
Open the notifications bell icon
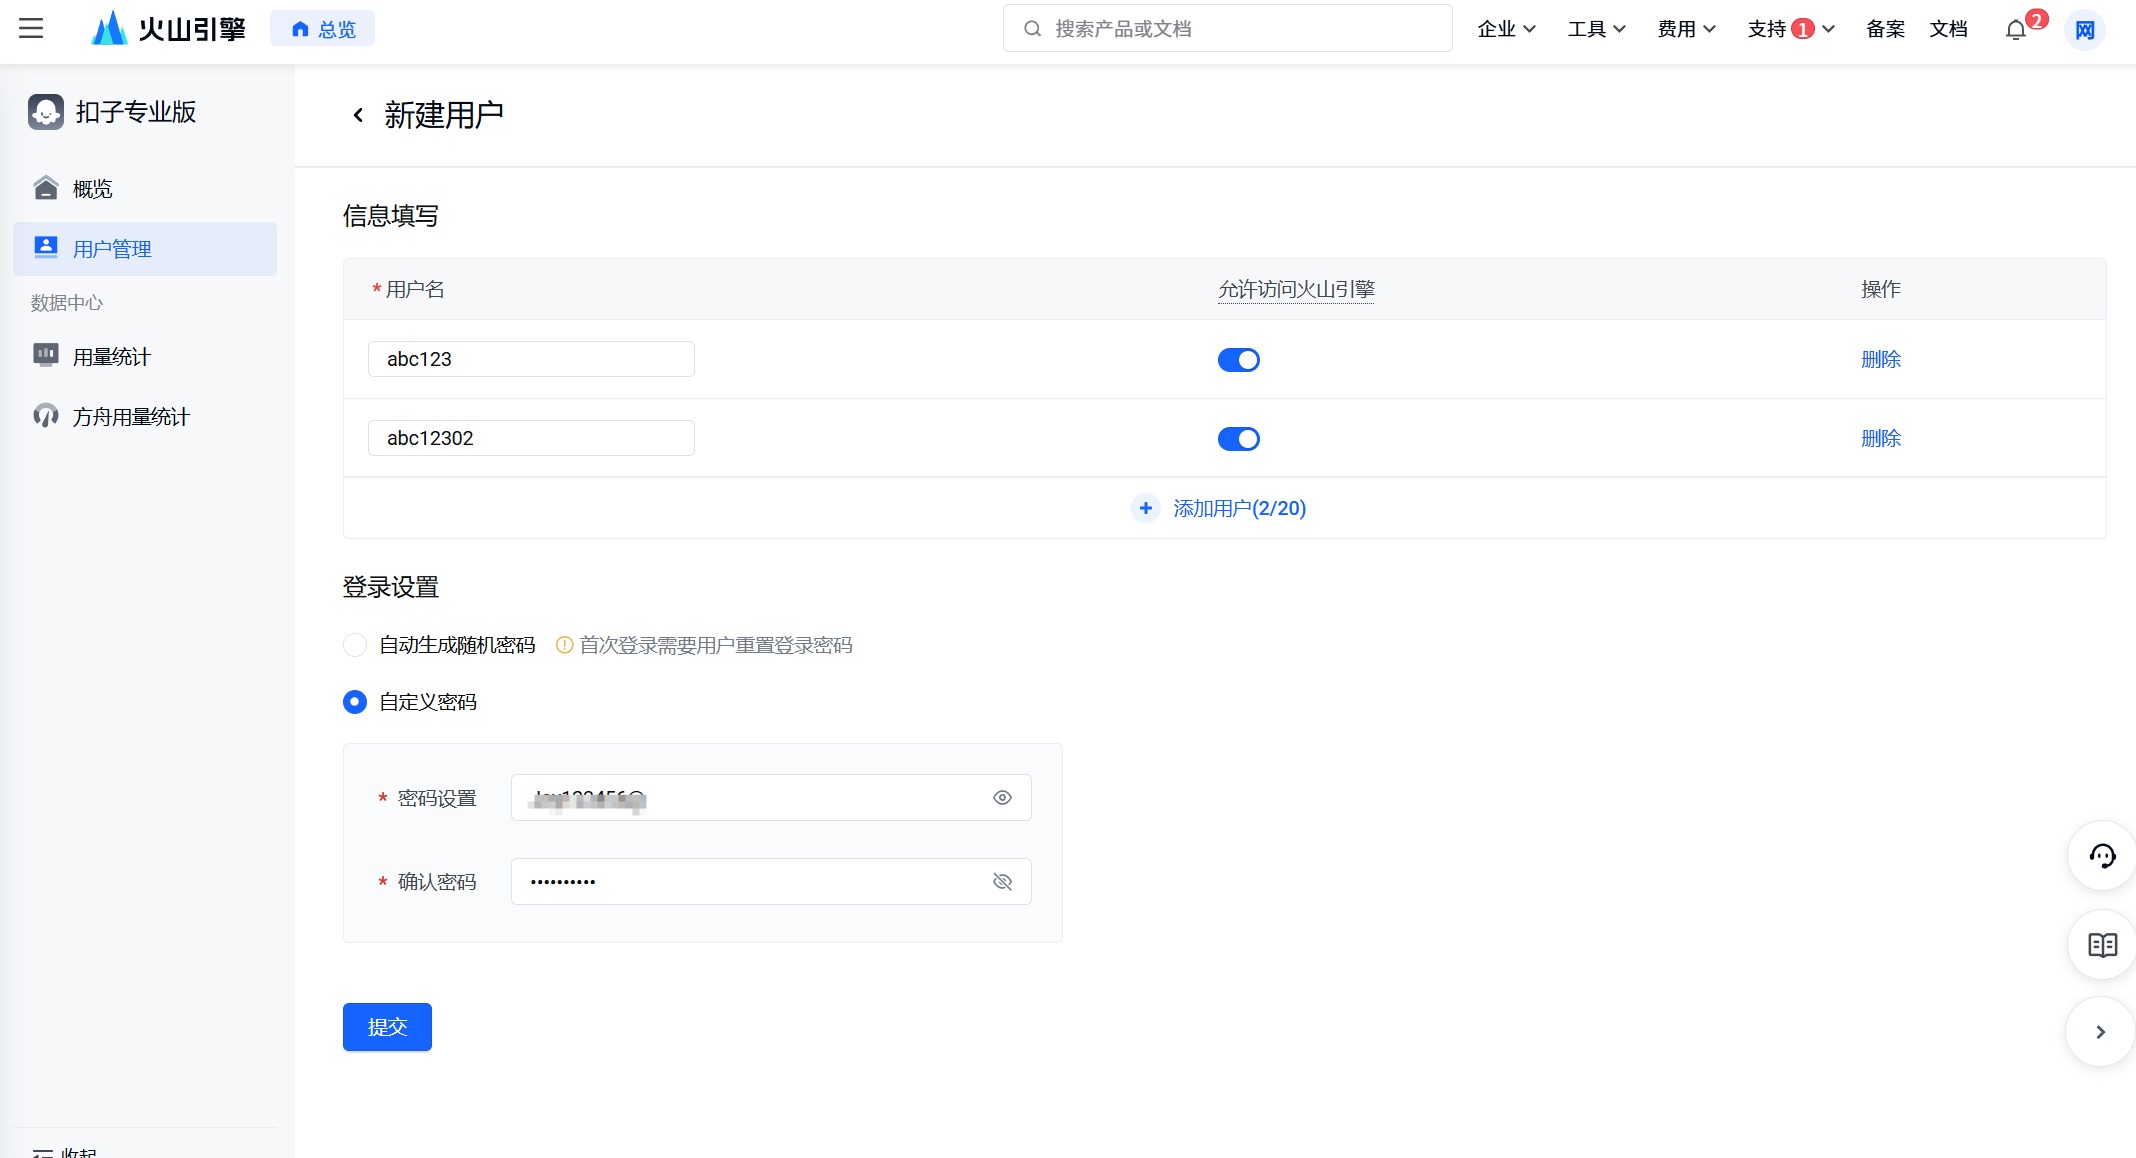pos(2016,30)
